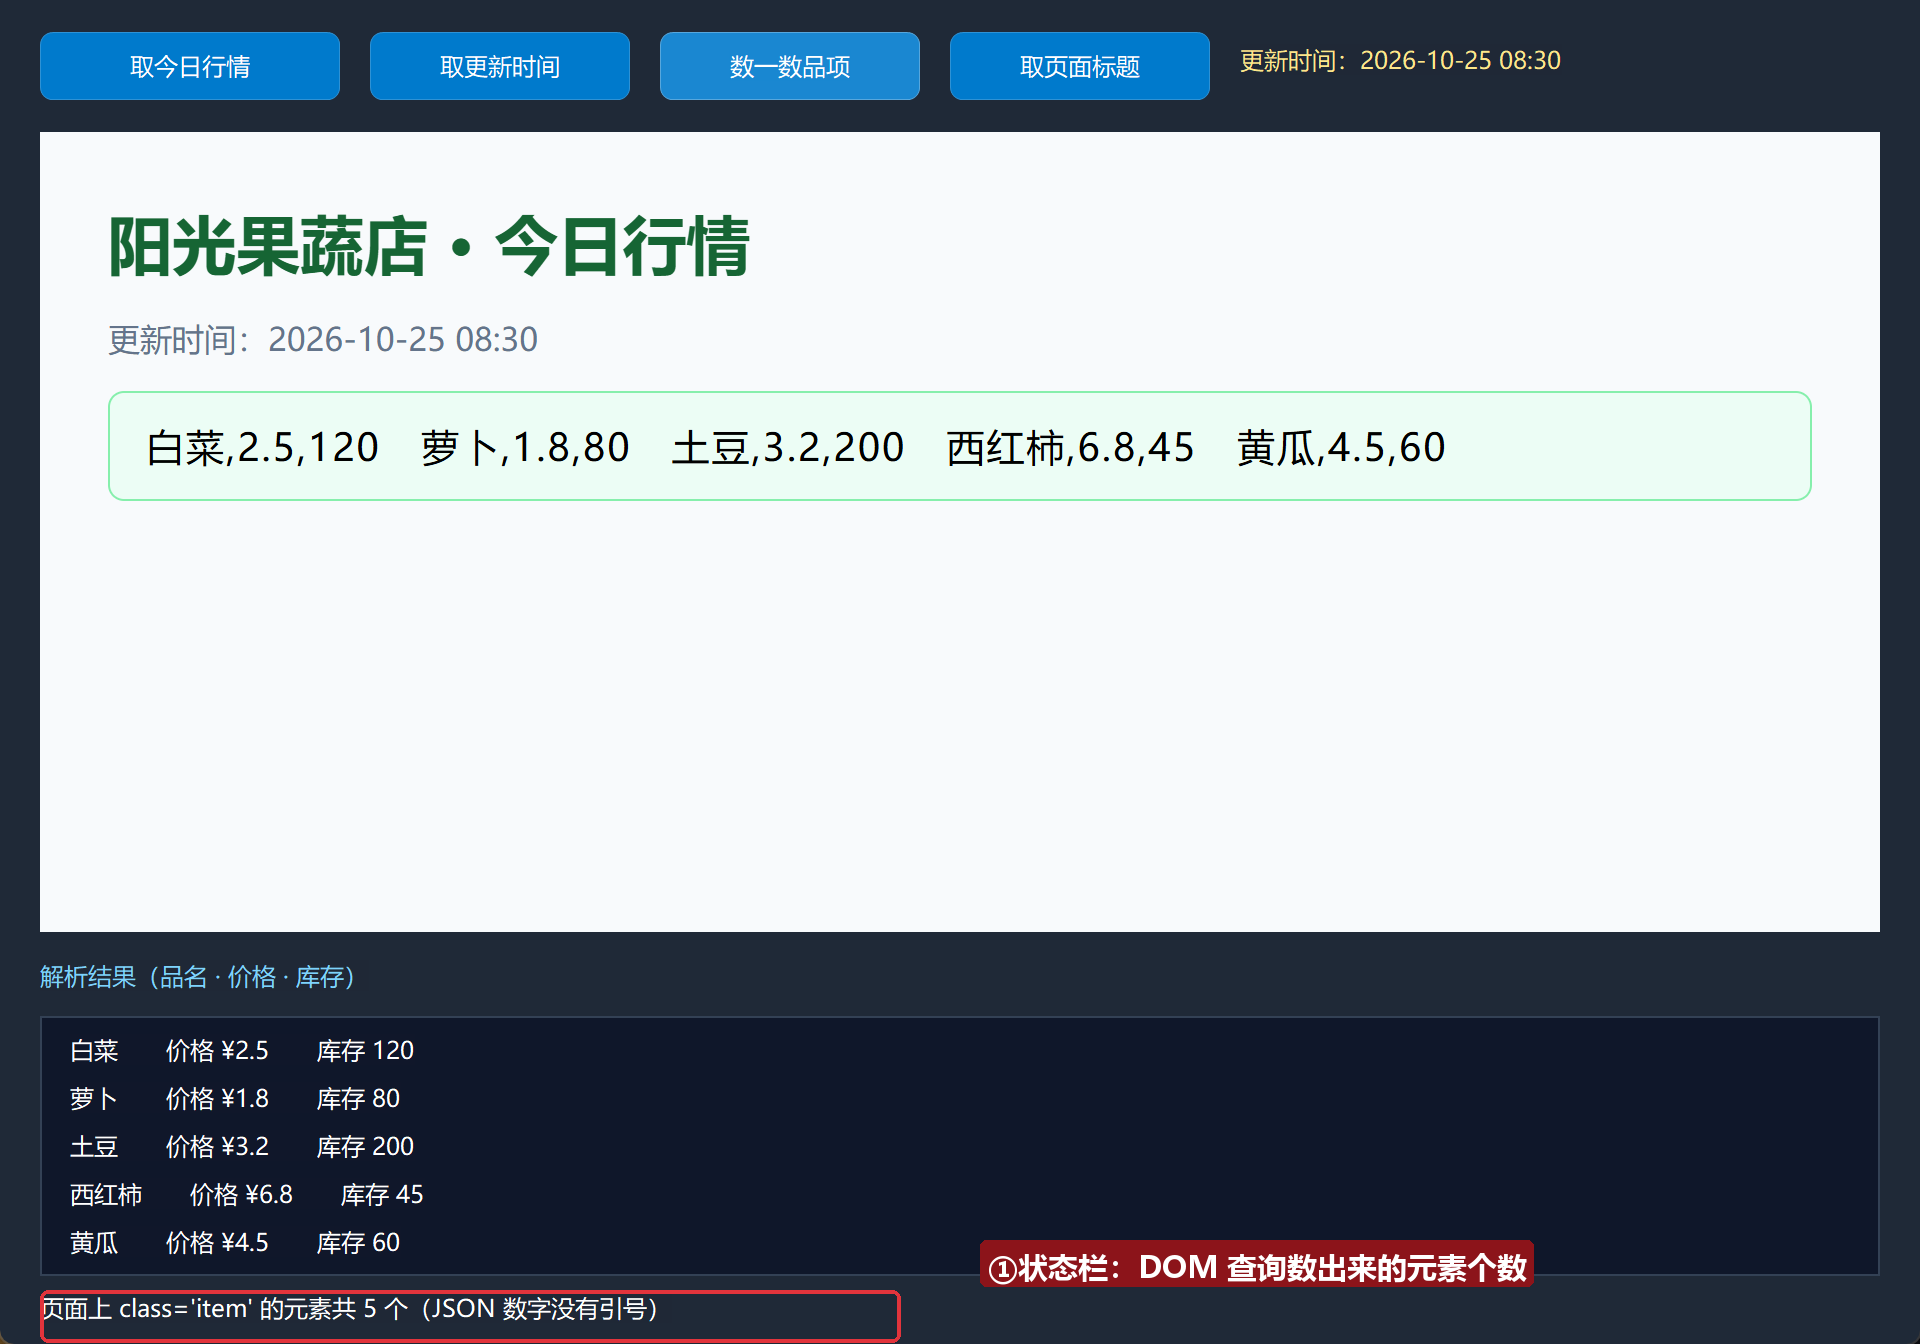Screen dimensions: 1920x1344
Task: Select the 土豆,3.2,200 item
Action: 788,447
